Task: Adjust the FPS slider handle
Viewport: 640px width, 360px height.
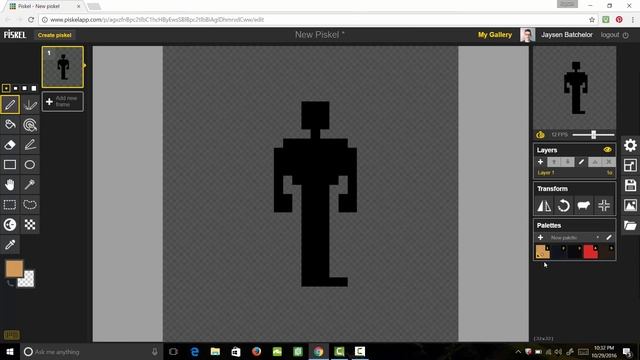Action: [x=594, y=135]
